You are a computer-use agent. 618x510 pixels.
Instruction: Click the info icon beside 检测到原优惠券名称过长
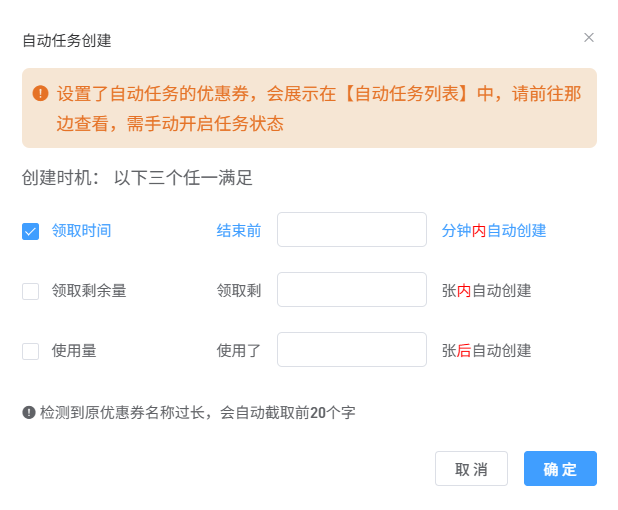pyautogui.click(x=29, y=412)
